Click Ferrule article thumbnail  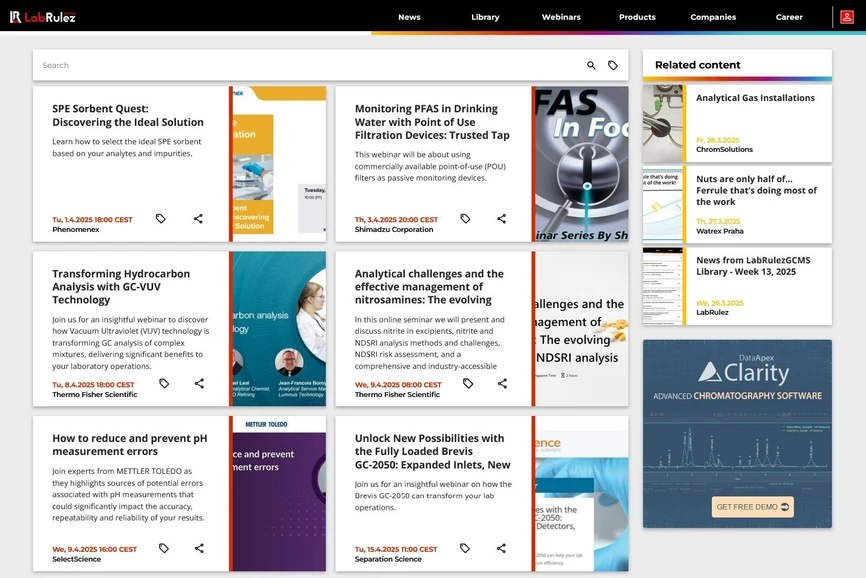pos(663,205)
